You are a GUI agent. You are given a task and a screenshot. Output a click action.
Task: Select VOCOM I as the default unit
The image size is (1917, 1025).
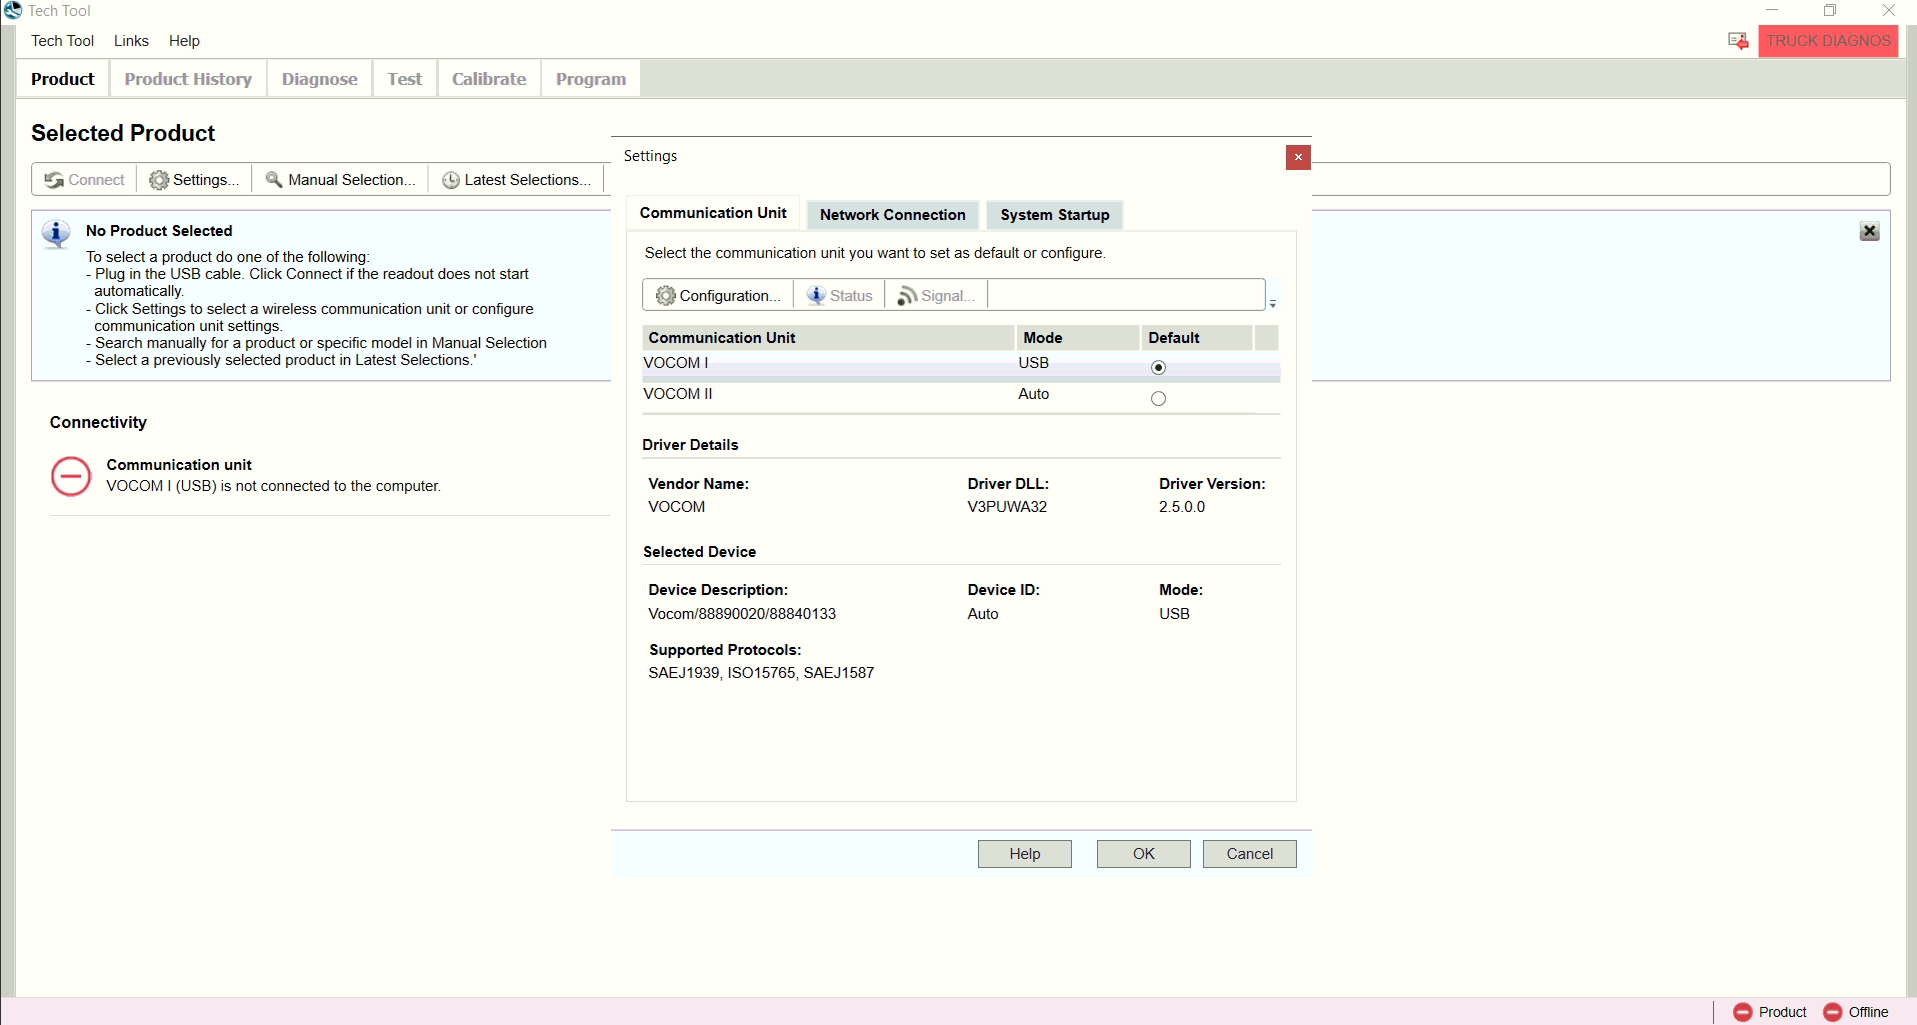click(x=1158, y=367)
